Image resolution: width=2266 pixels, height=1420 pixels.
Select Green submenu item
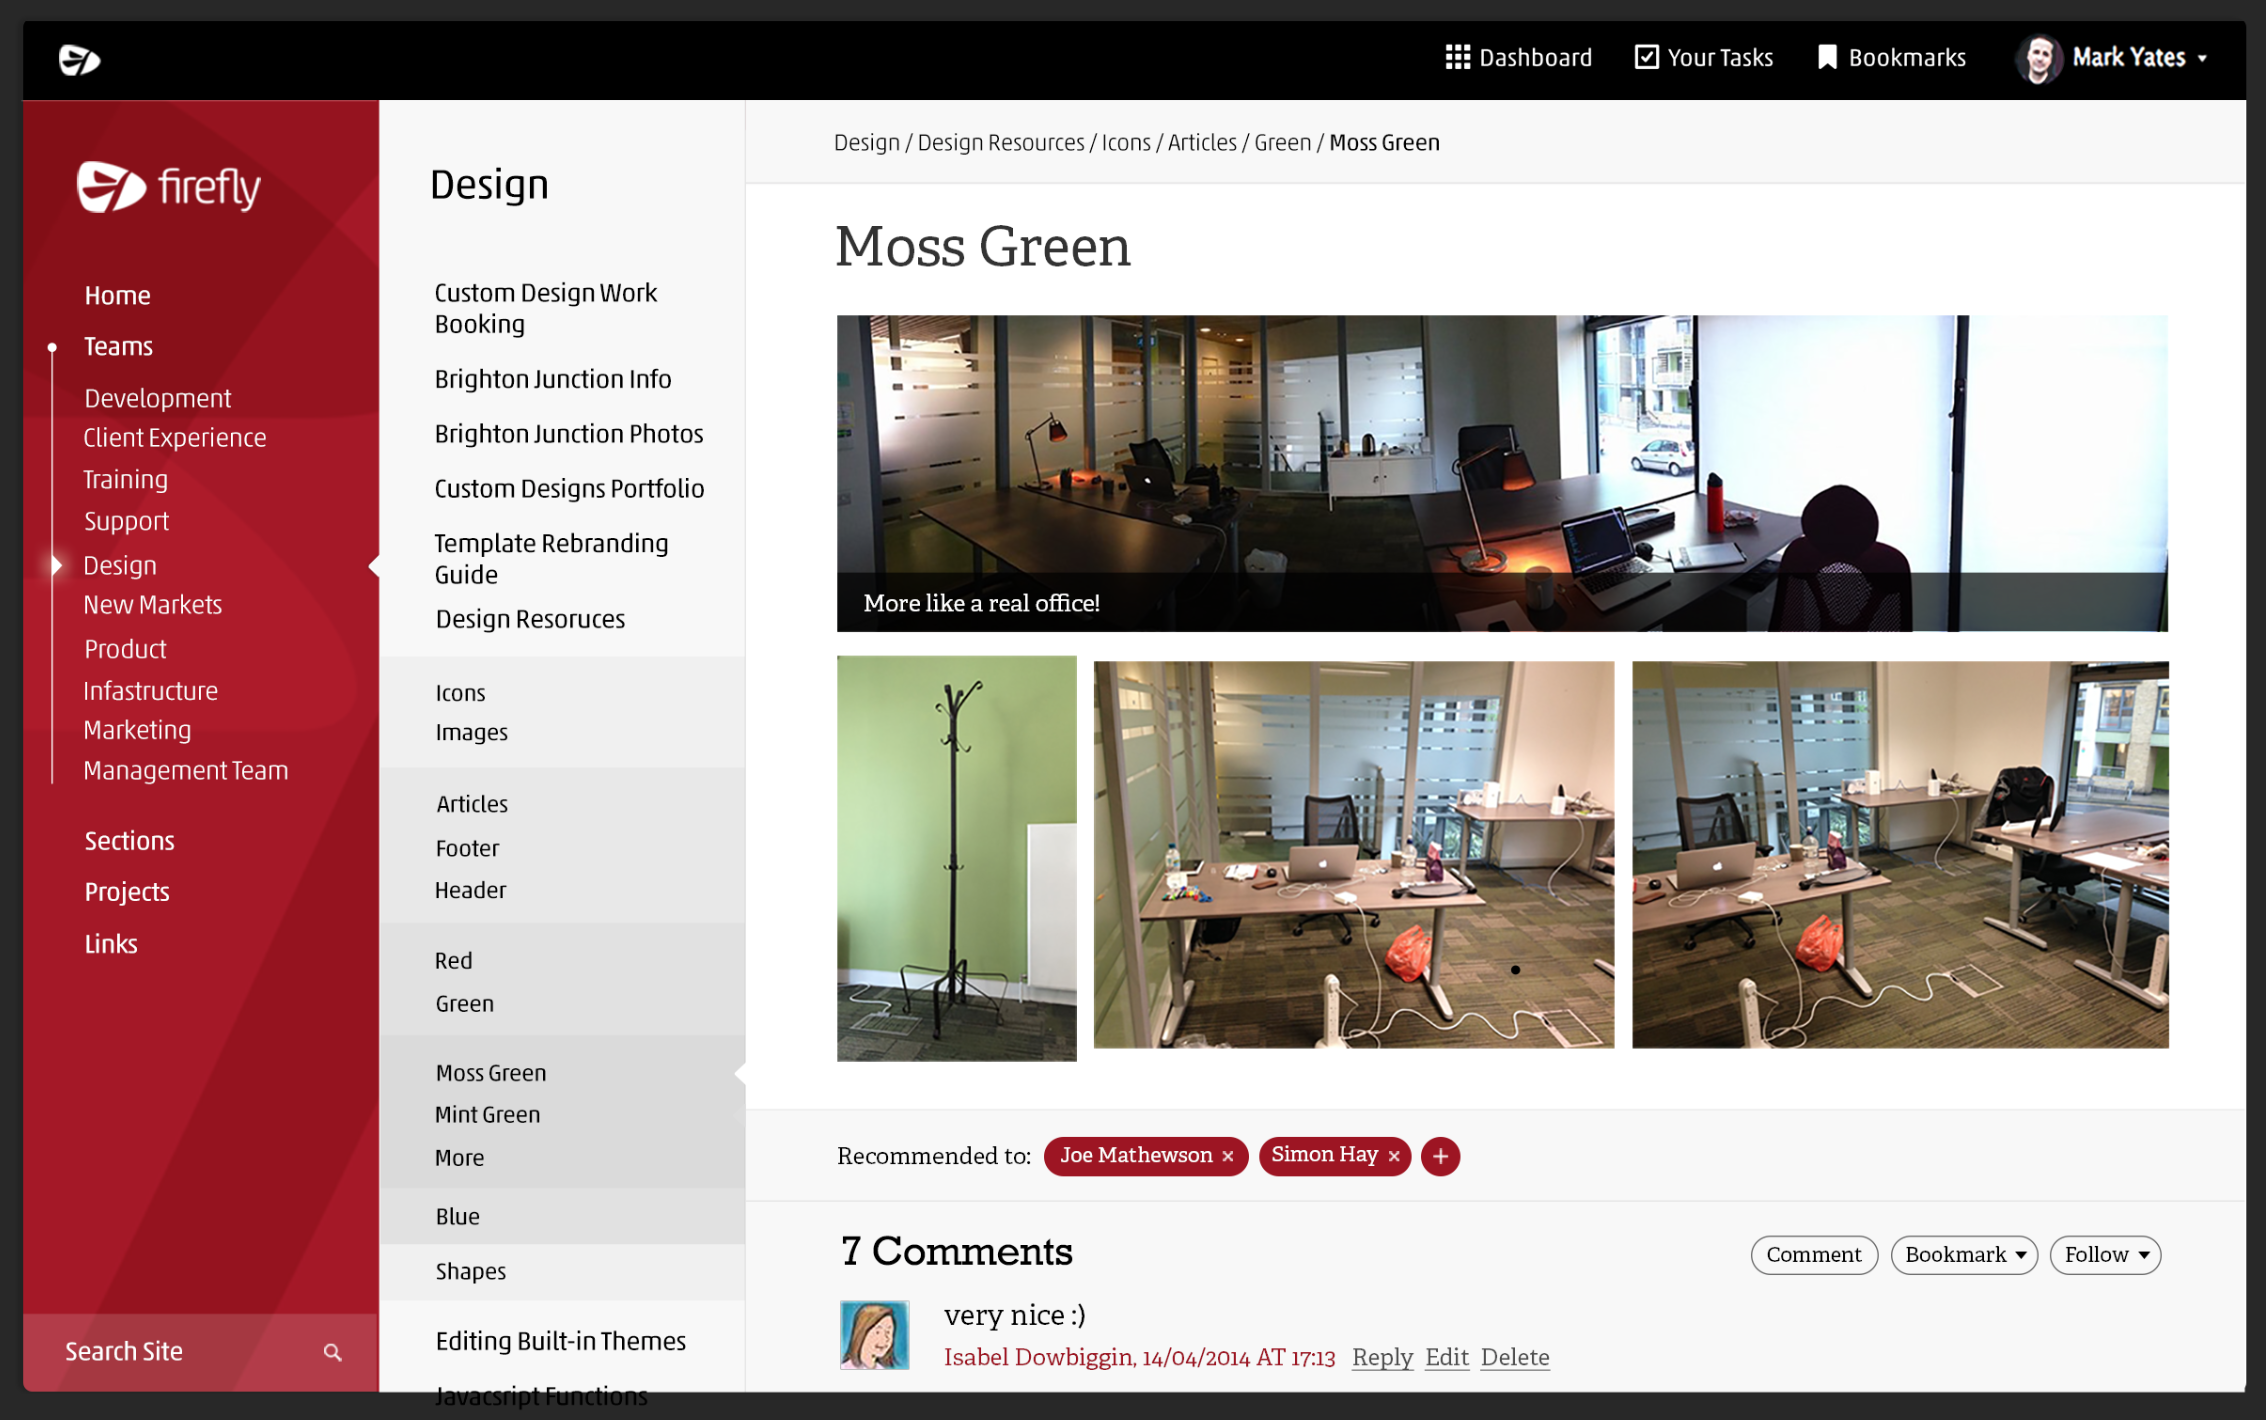(464, 1003)
